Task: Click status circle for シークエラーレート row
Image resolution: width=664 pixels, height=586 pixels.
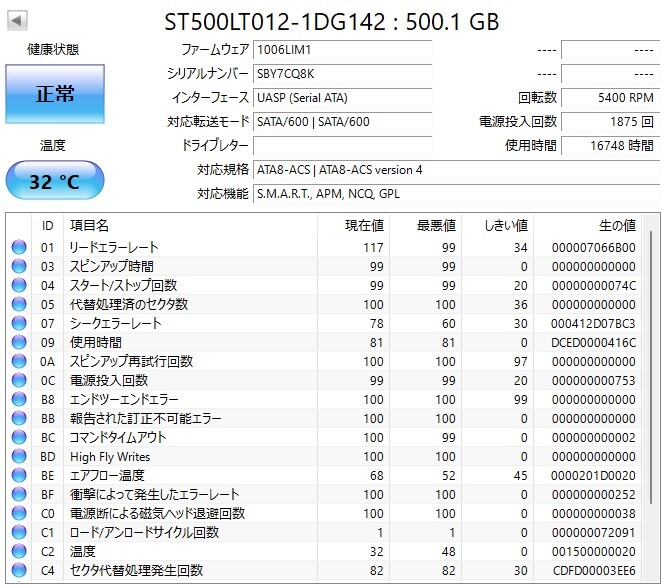Action: click(19, 323)
